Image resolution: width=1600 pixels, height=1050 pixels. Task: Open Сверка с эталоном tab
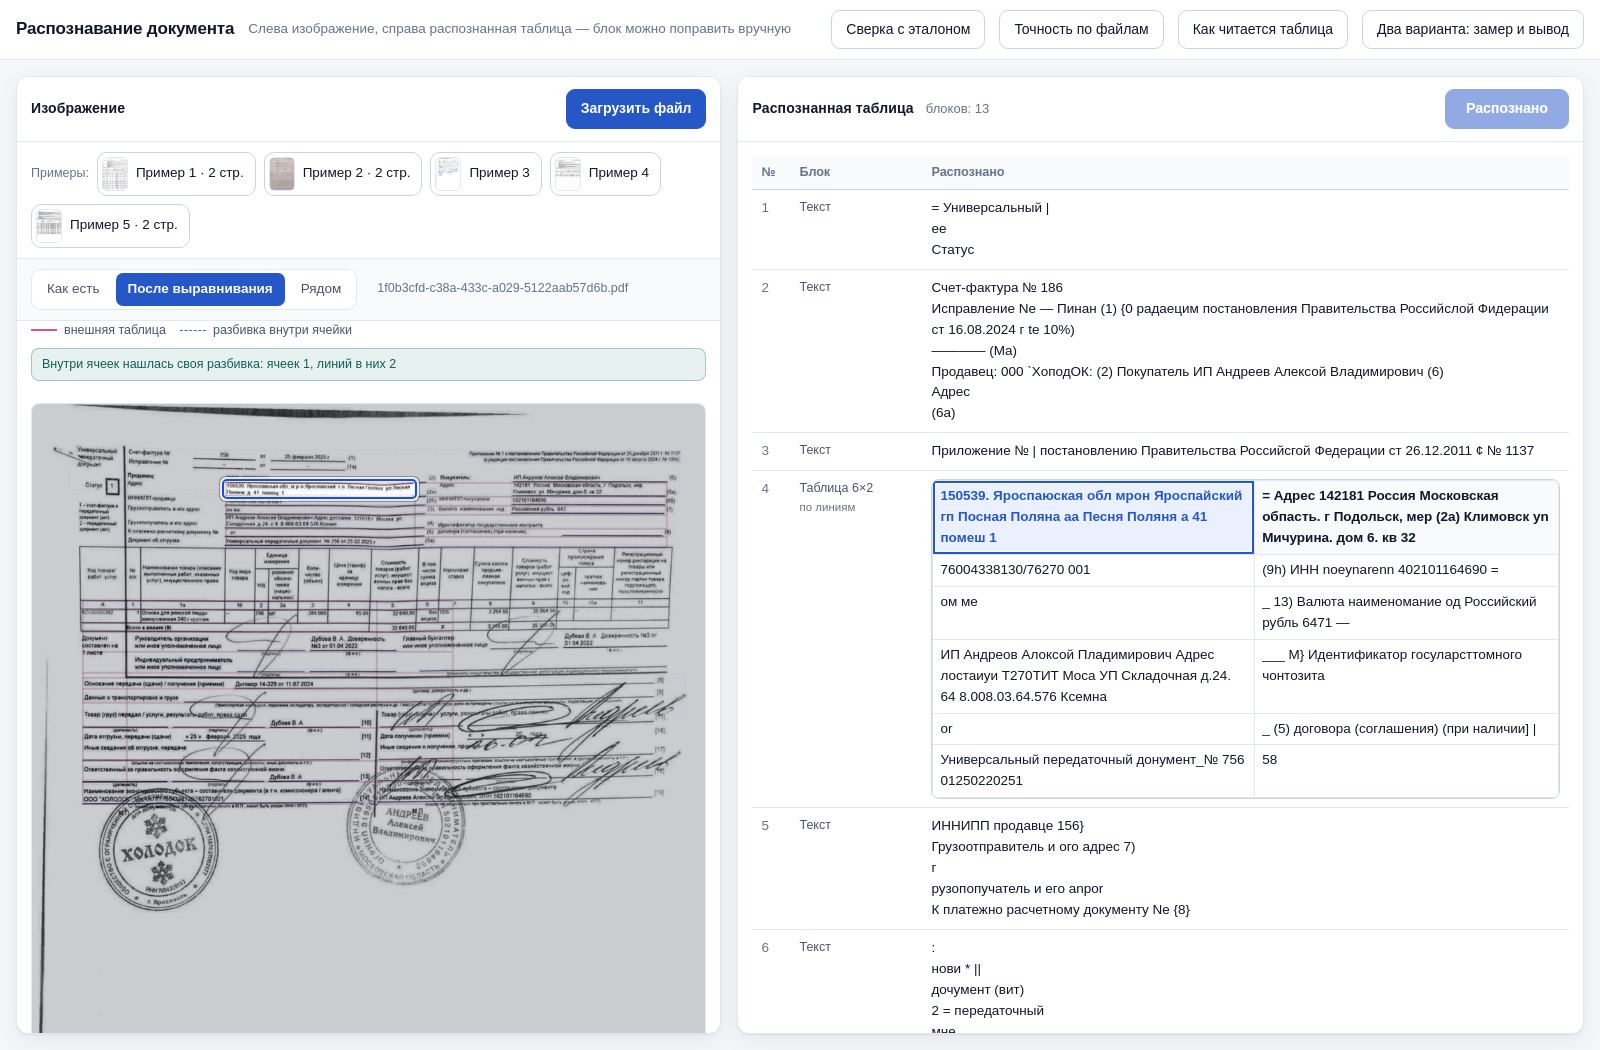[x=908, y=29]
